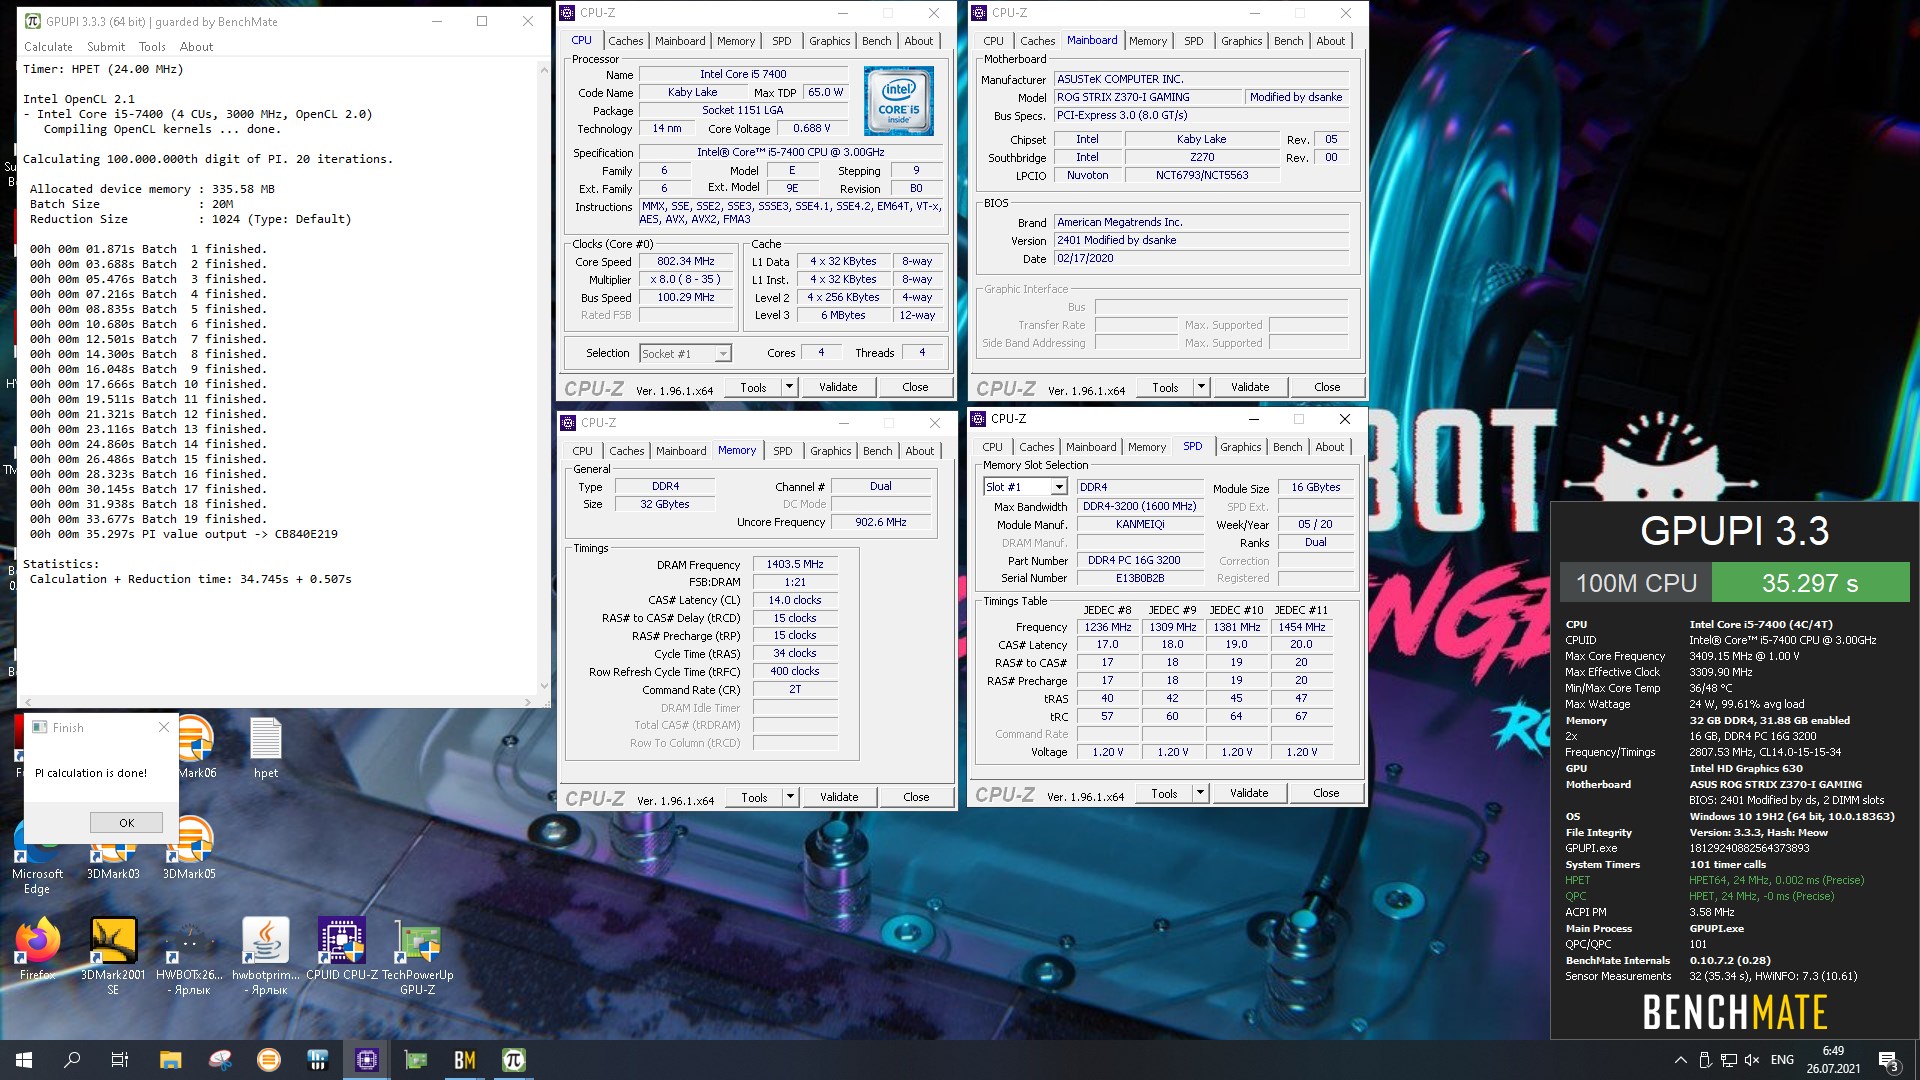
Task: Click Tools button in CPU-Z SPD window
Action: coord(1164,793)
